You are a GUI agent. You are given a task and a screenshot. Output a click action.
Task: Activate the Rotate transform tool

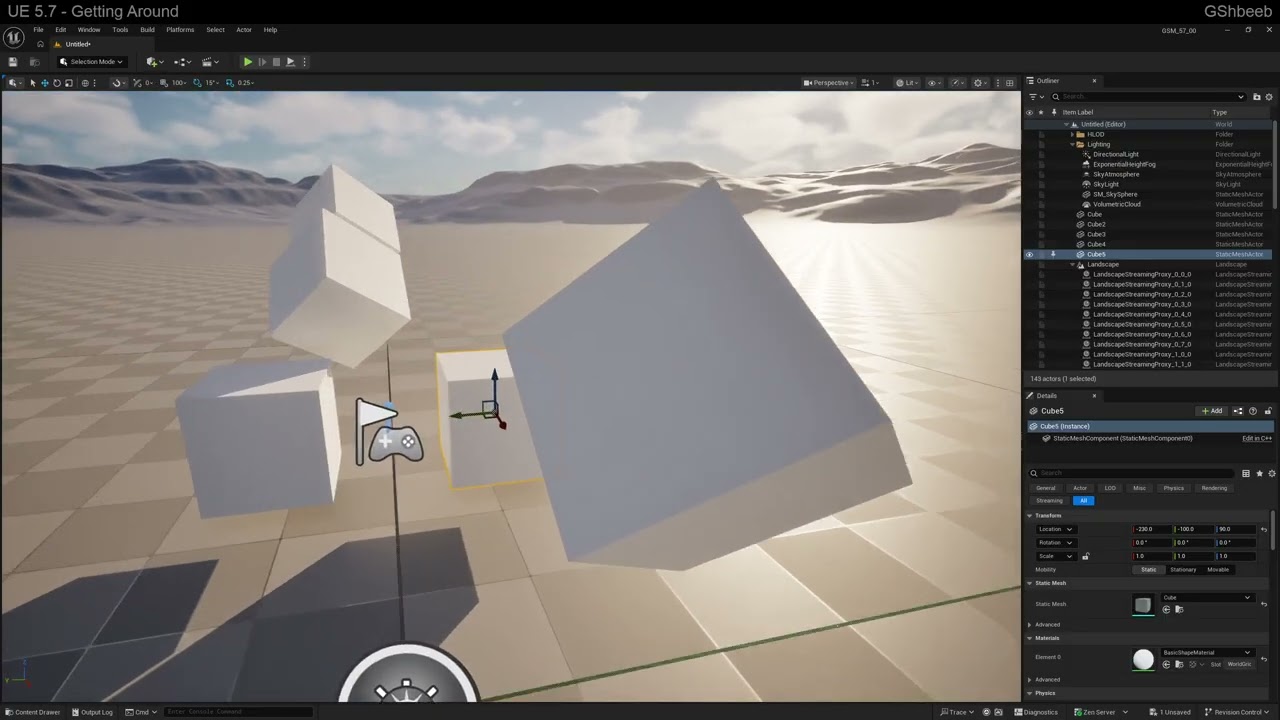click(56, 83)
